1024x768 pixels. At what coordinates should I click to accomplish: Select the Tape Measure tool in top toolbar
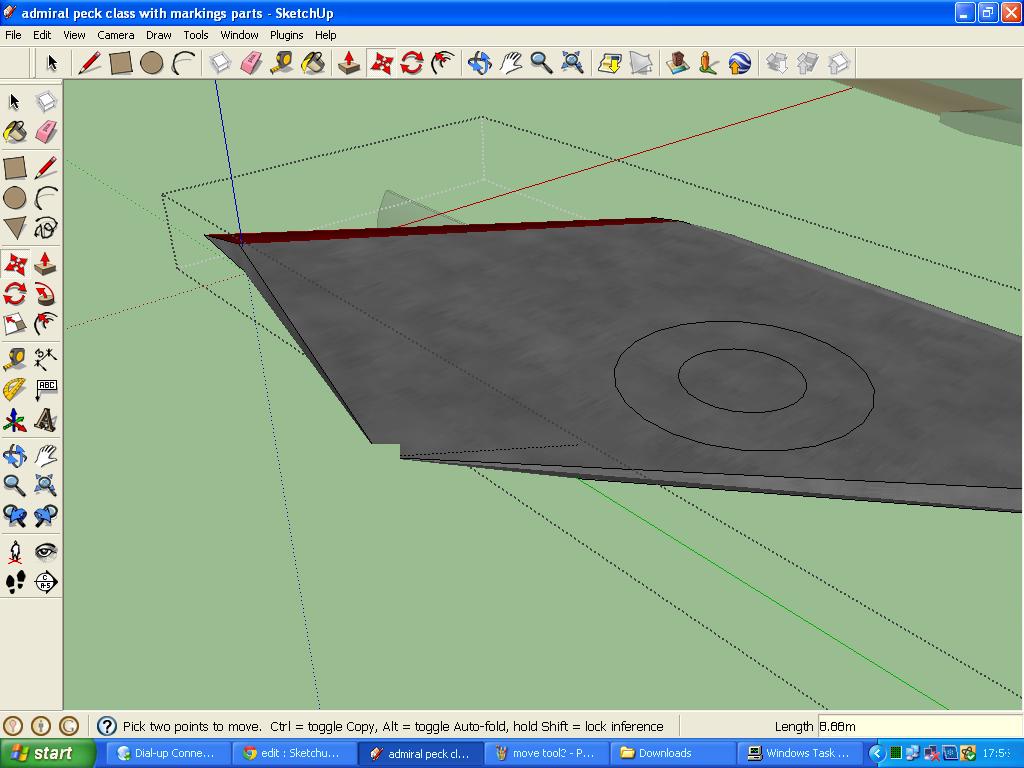pos(282,63)
